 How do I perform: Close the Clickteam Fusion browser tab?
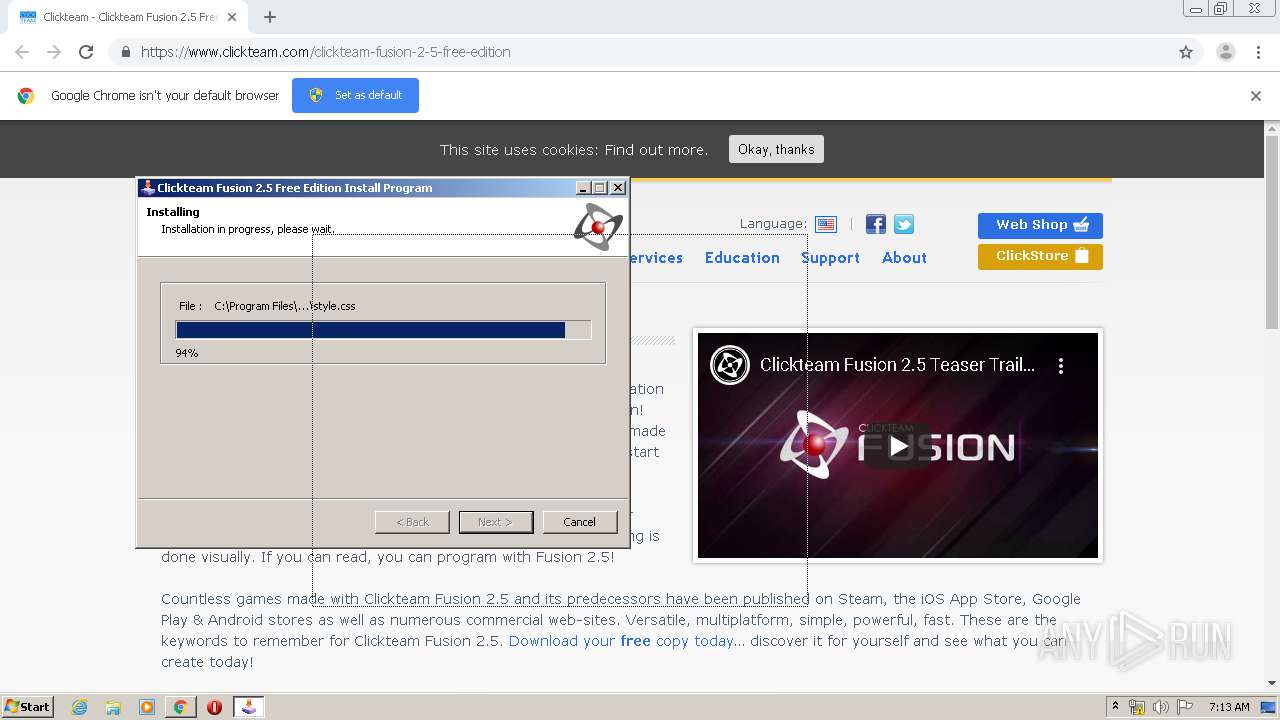(232, 17)
